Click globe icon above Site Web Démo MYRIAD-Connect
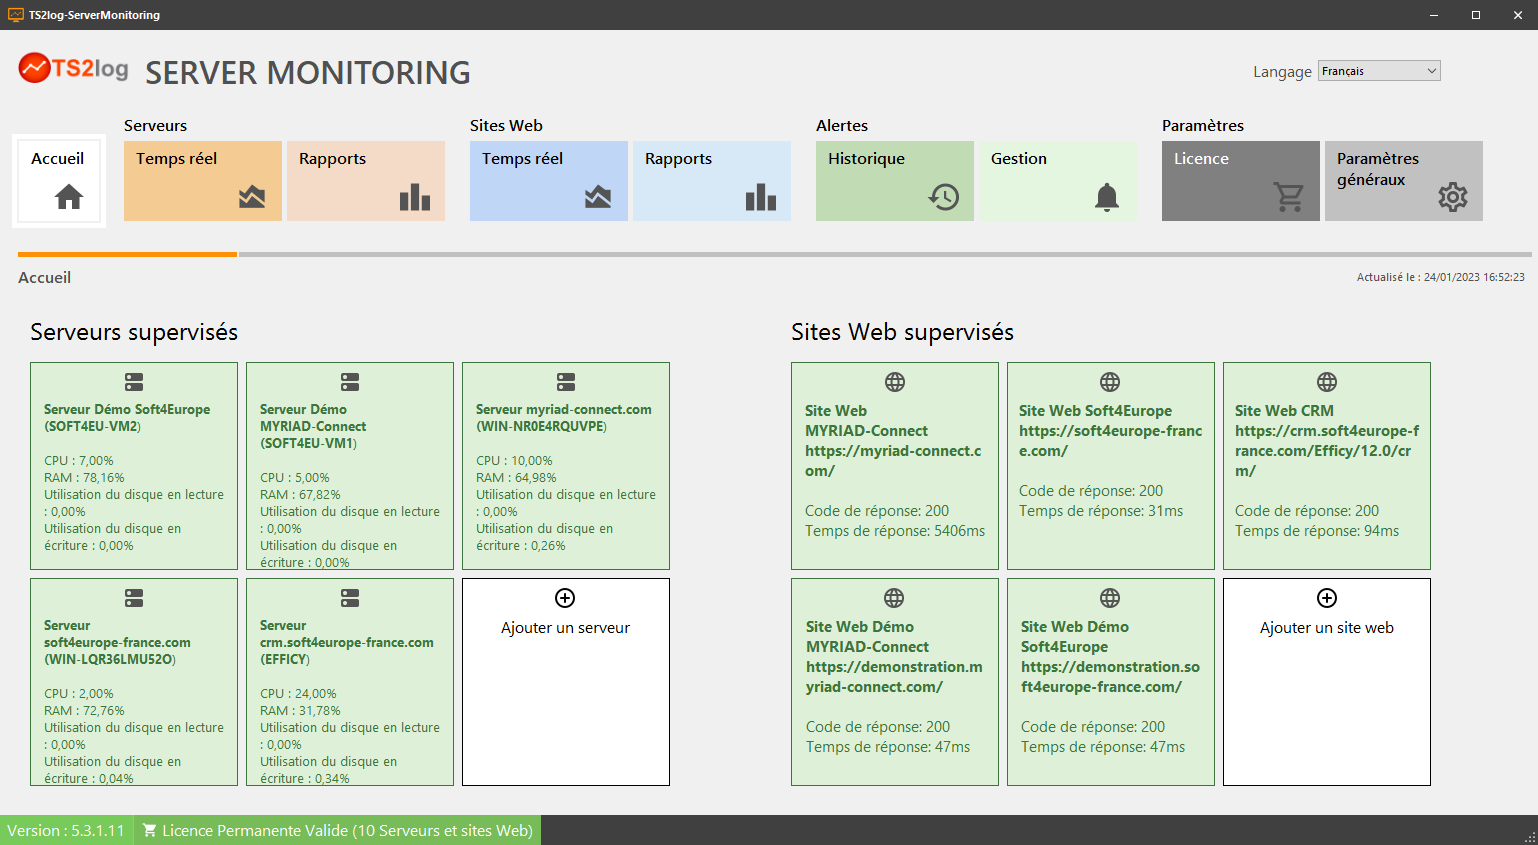This screenshot has width=1538, height=845. pyautogui.click(x=894, y=598)
